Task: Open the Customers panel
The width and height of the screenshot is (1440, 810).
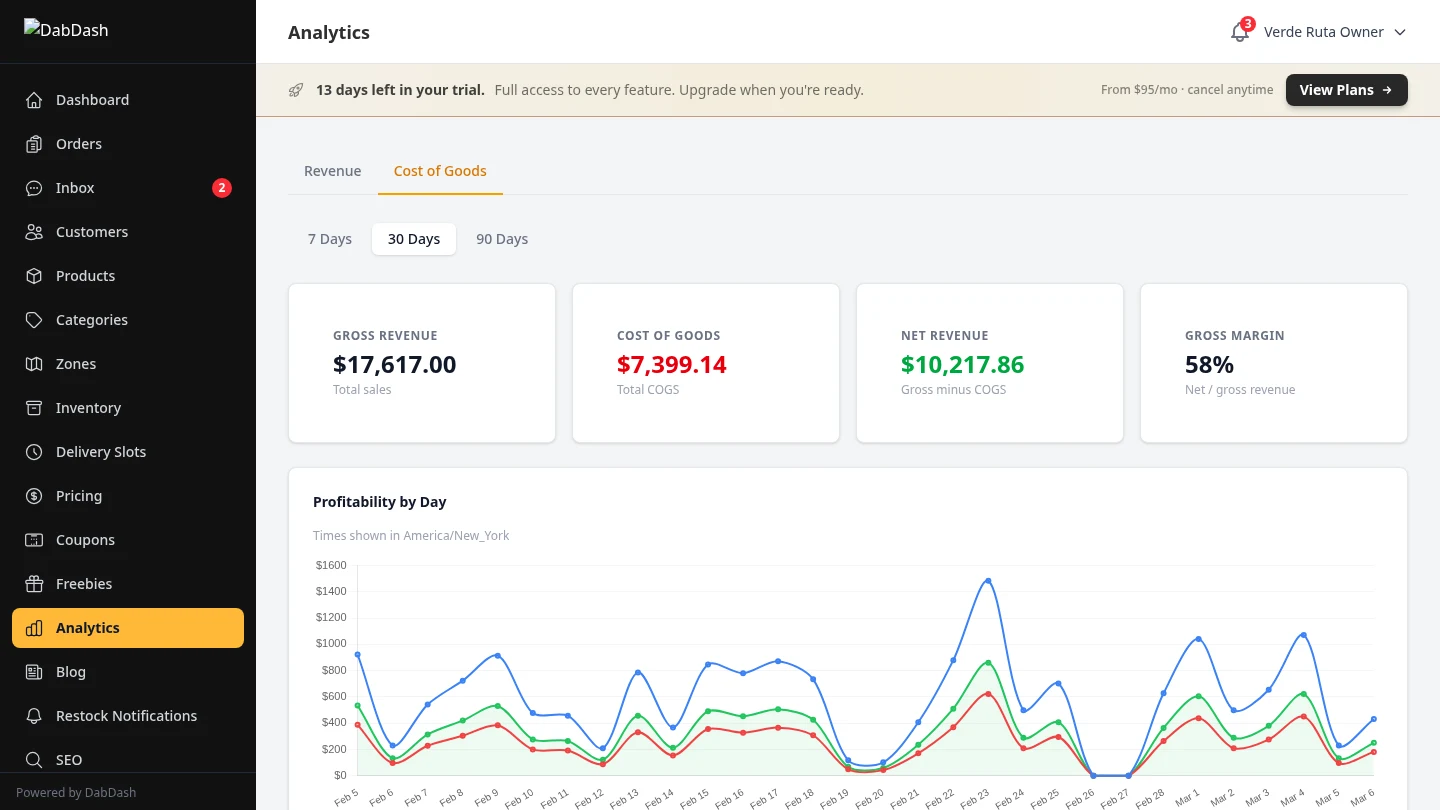Action: pyautogui.click(x=92, y=231)
